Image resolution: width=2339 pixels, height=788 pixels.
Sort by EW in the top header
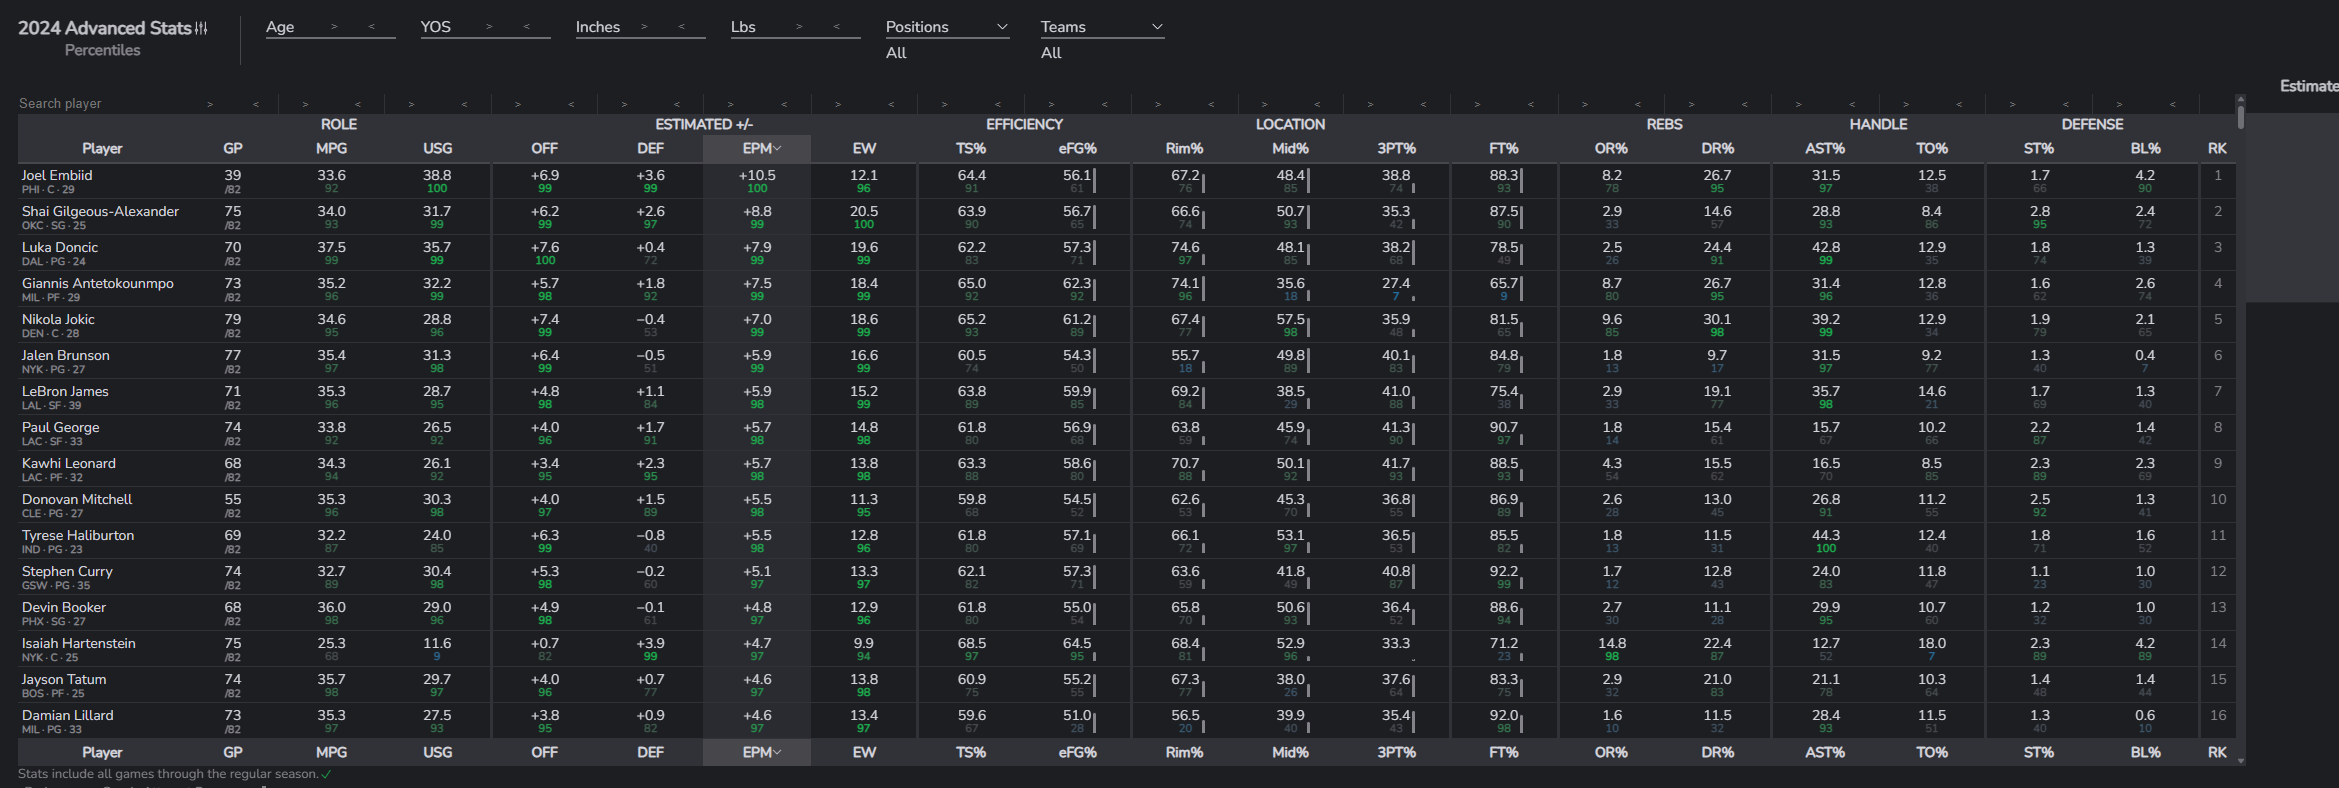pos(864,148)
